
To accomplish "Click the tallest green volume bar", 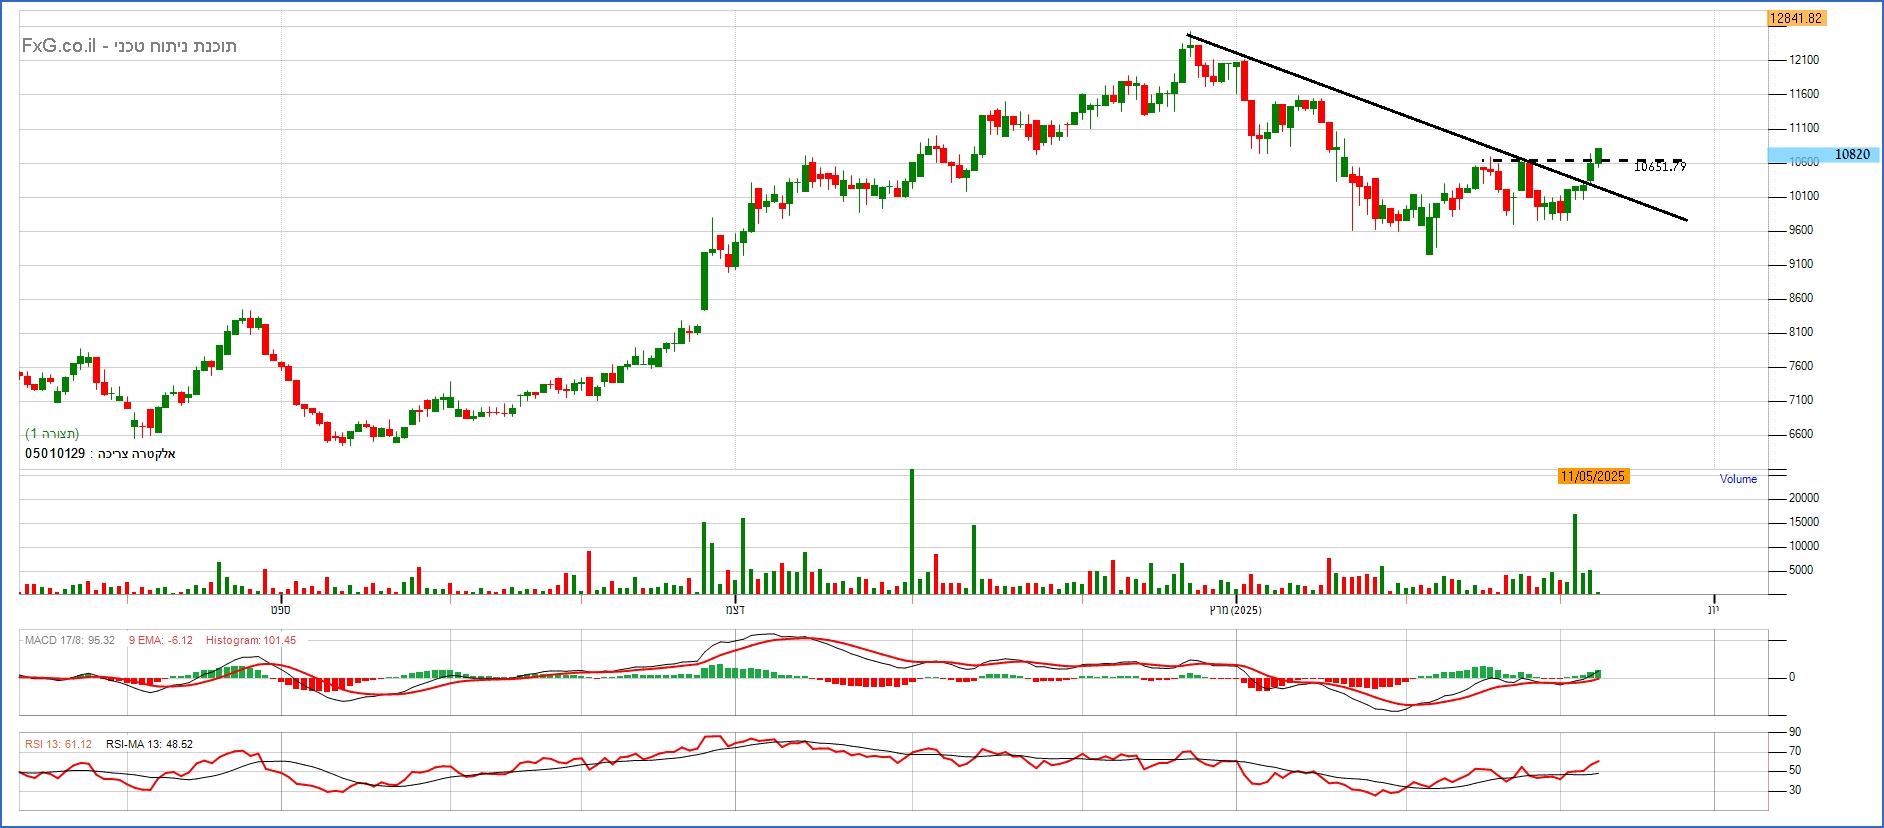I will [911, 530].
